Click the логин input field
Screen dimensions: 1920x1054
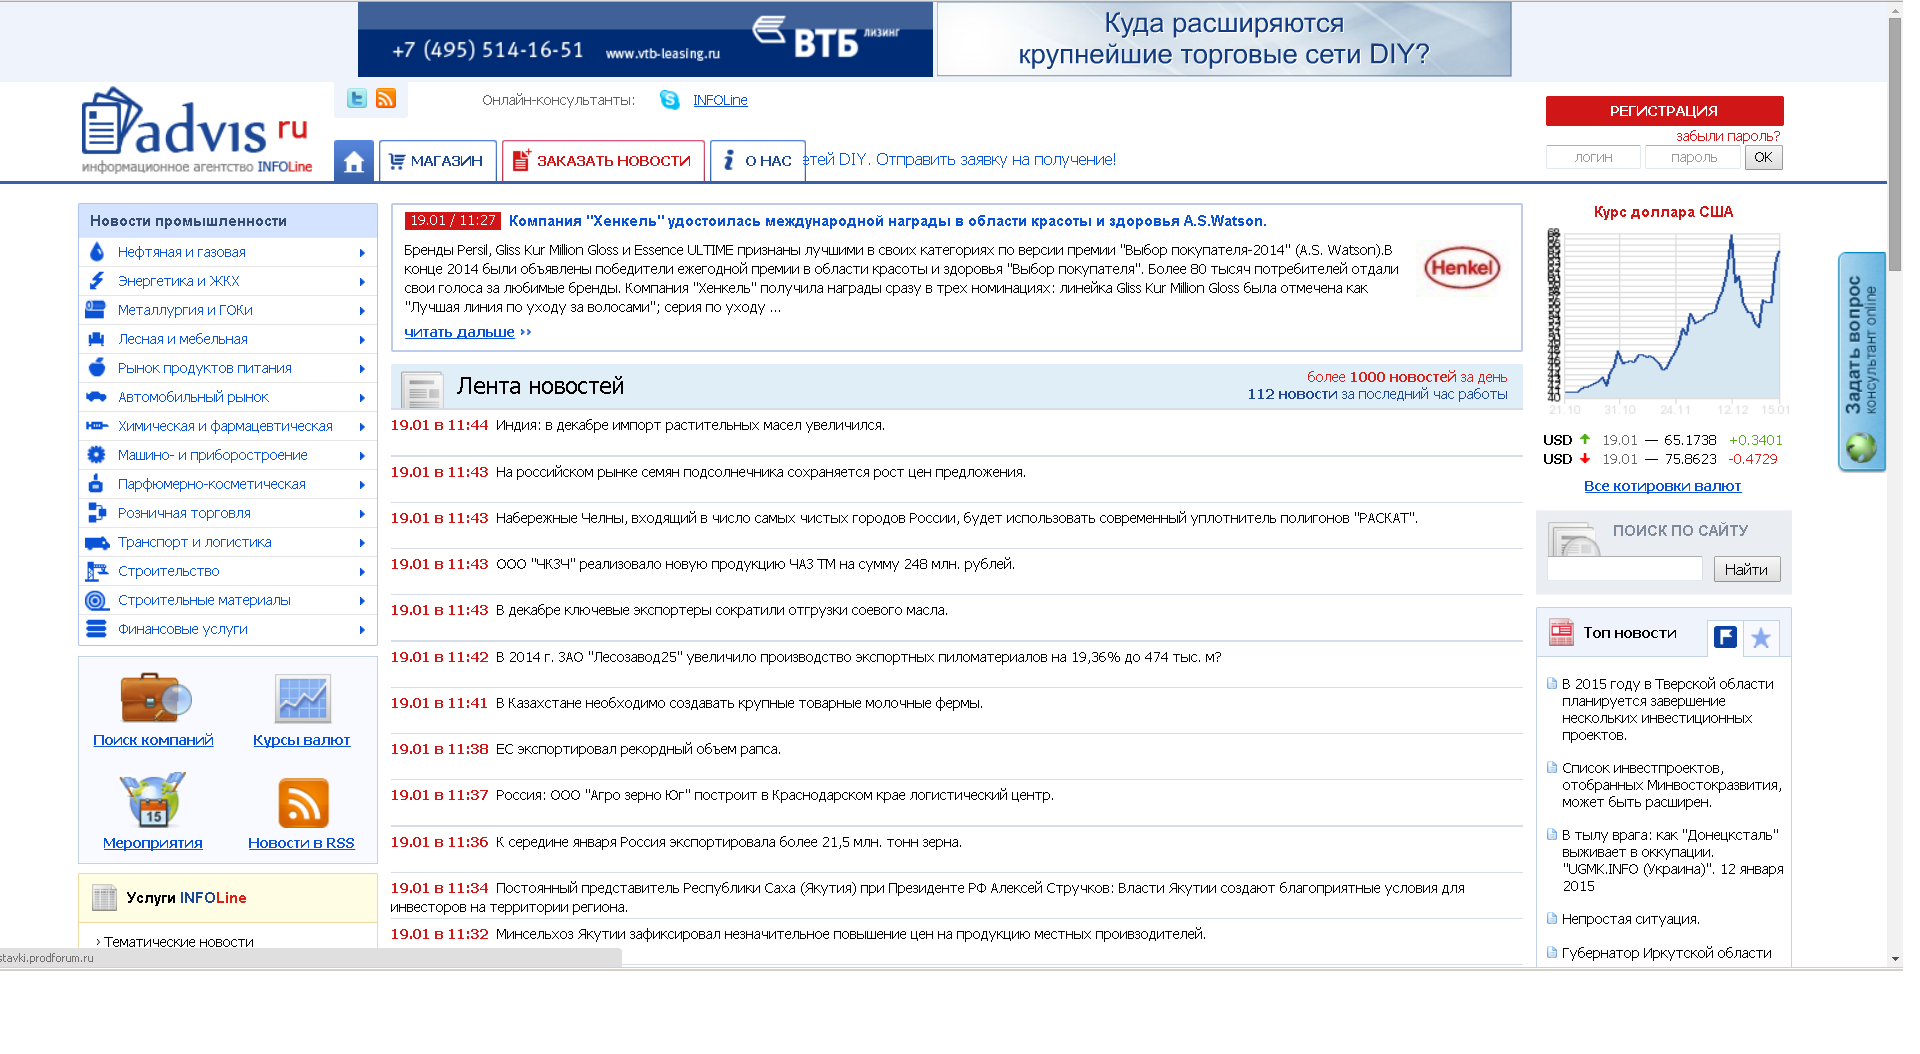[1593, 157]
